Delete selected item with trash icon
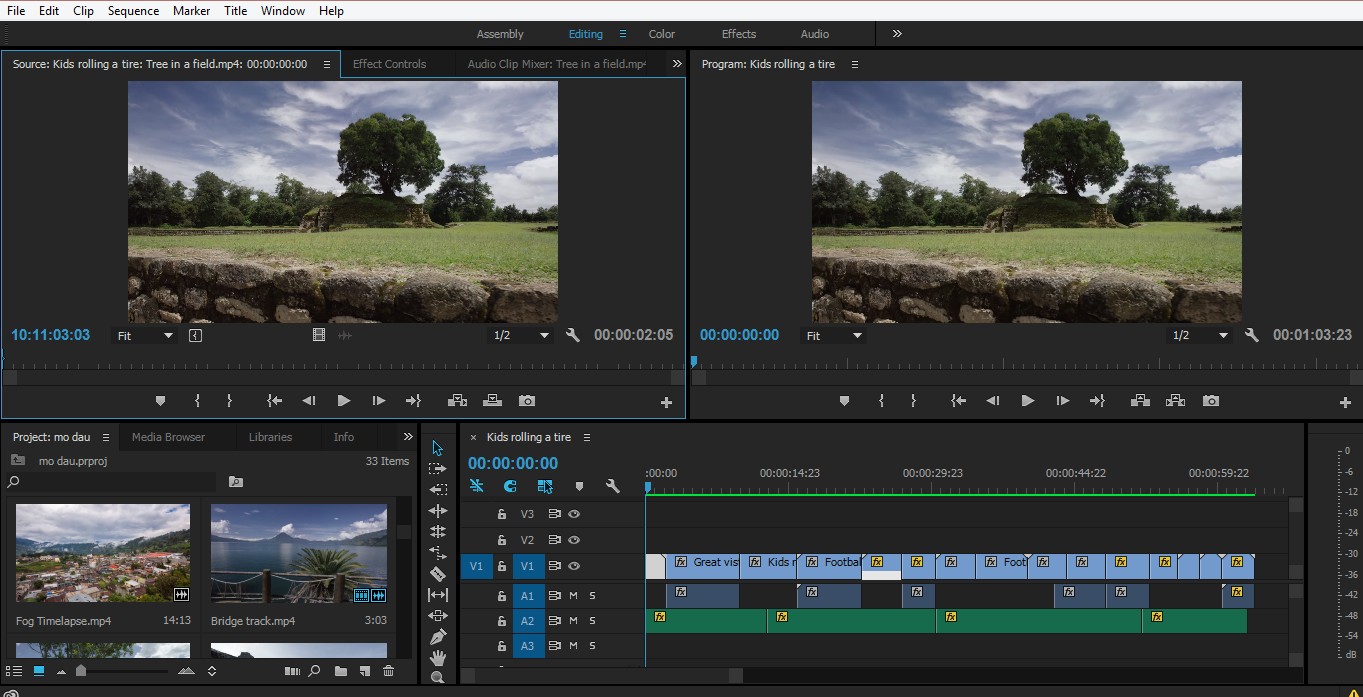 (x=389, y=671)
